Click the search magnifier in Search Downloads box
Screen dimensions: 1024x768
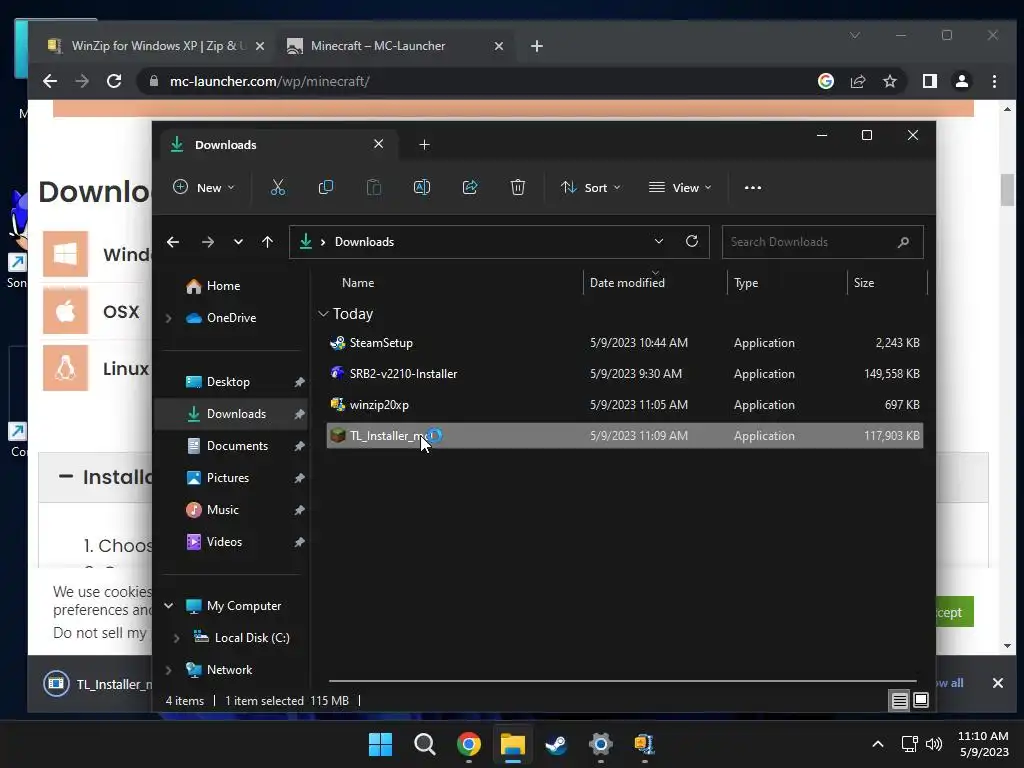903,242
